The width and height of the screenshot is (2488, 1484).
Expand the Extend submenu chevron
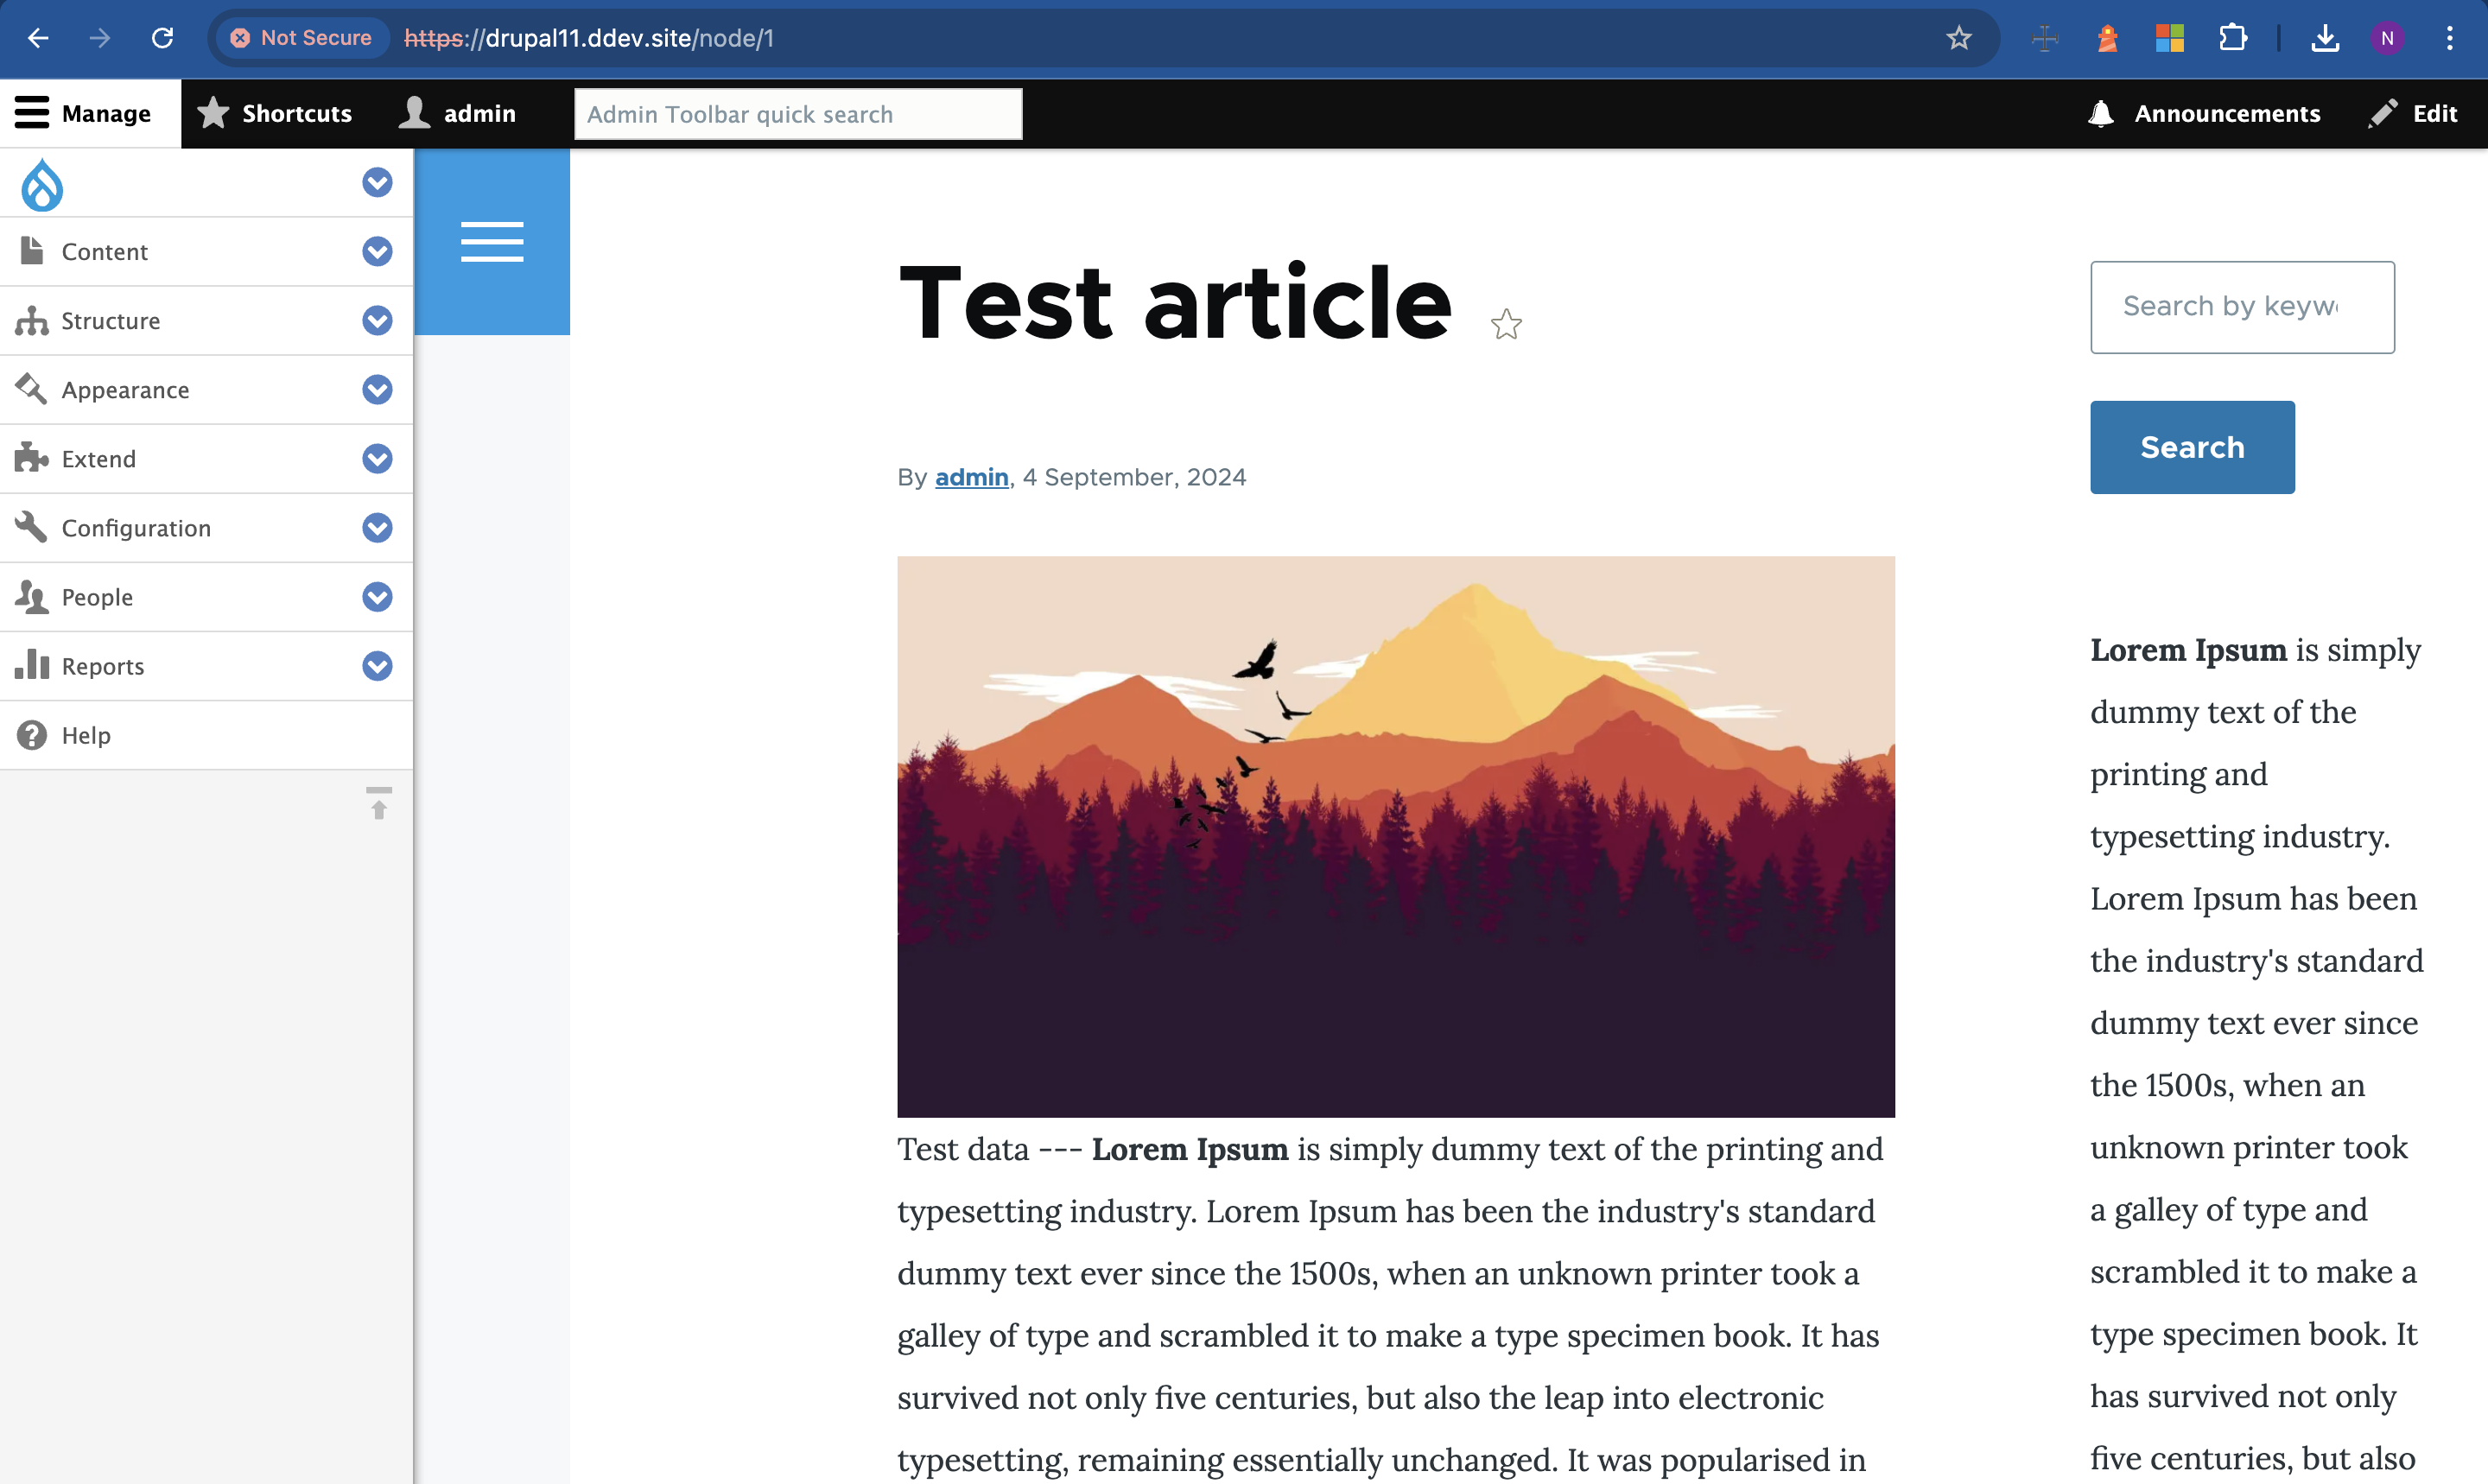pos(377,458)
